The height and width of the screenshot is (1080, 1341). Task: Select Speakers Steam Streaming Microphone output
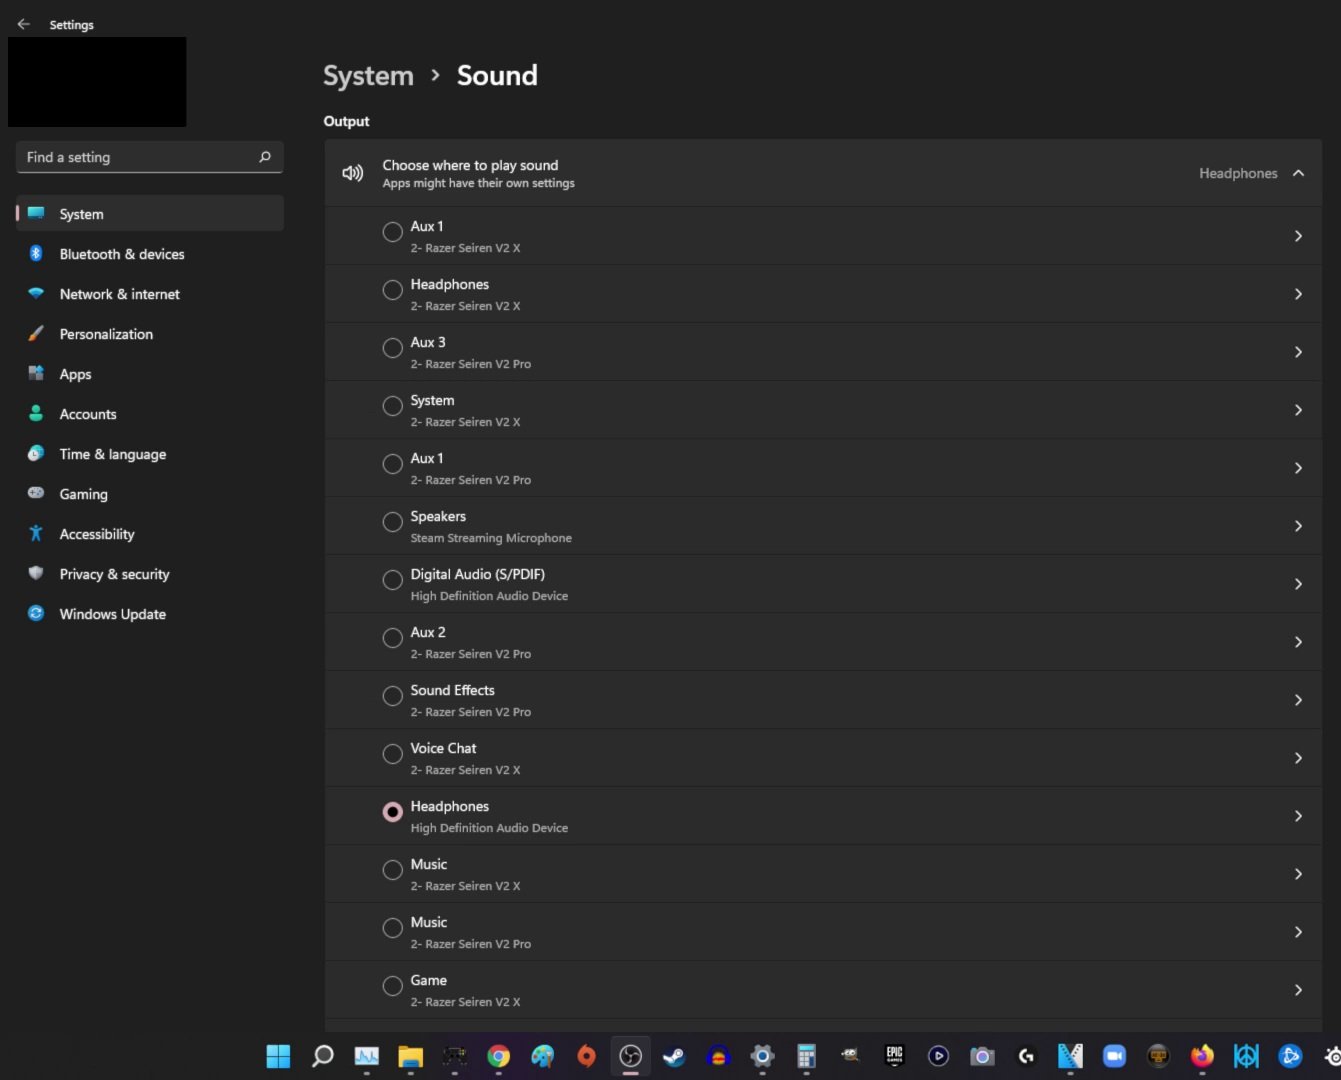[393, 522]
